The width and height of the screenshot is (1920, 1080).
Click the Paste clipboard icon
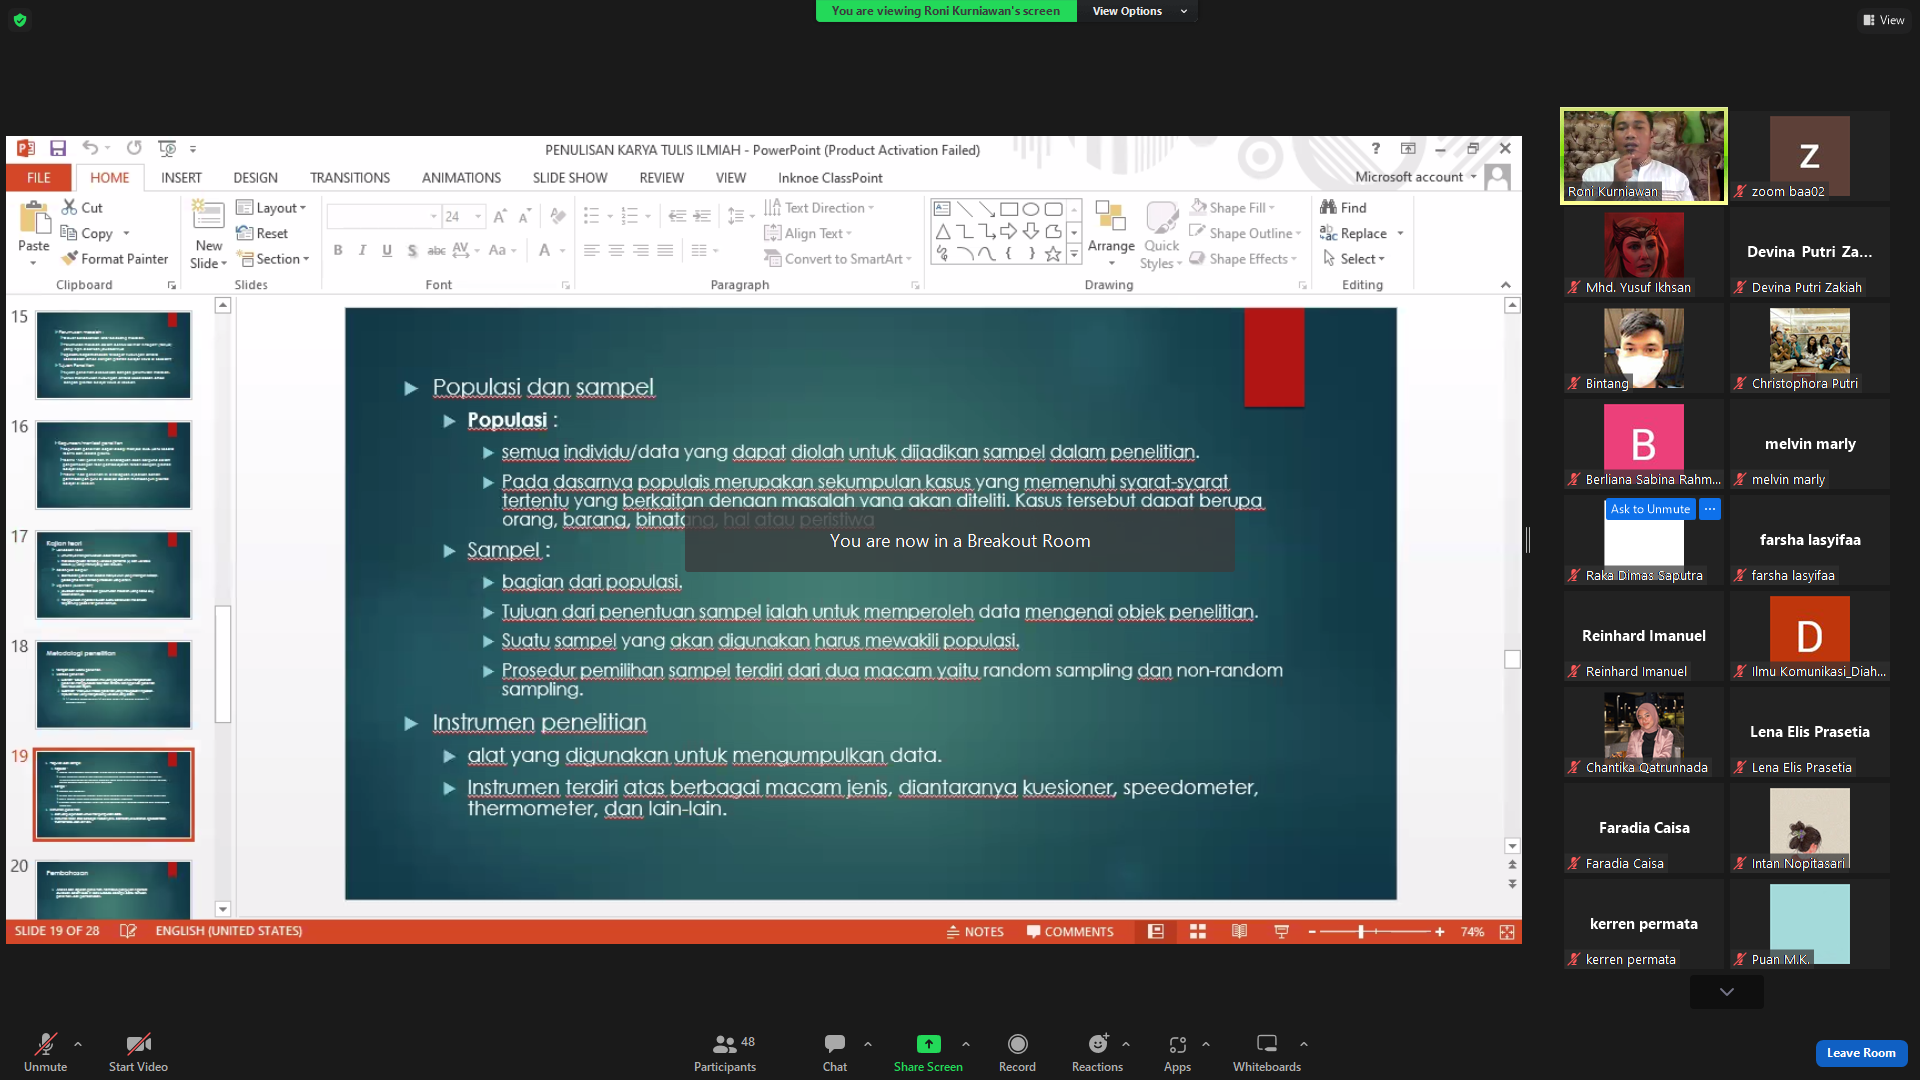tap(34, 218)
